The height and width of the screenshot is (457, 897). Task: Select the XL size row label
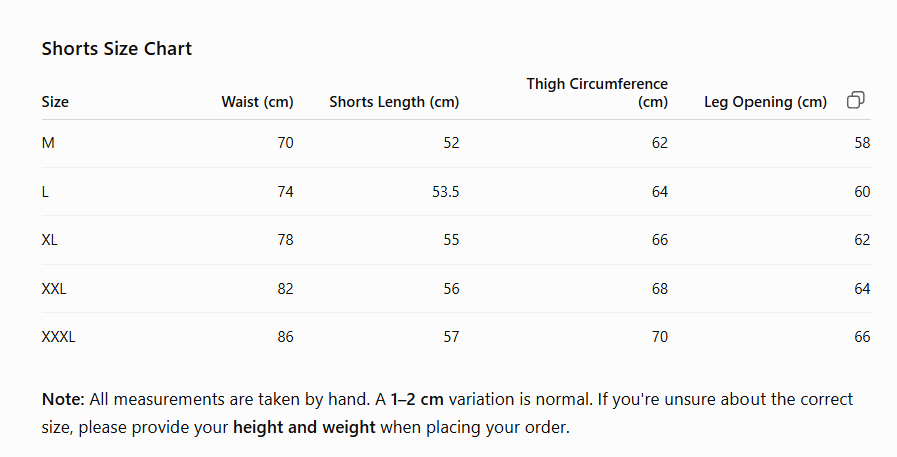click(49, 240)
